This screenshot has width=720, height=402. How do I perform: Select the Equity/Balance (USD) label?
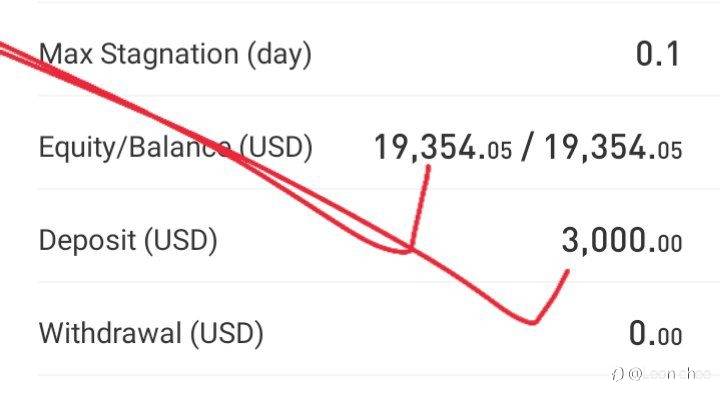coord(175,147)
